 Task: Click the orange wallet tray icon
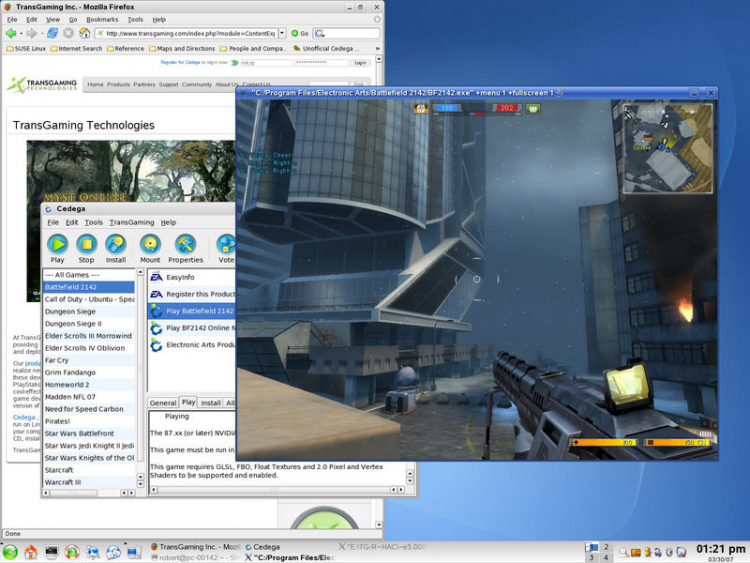[636, 552]
